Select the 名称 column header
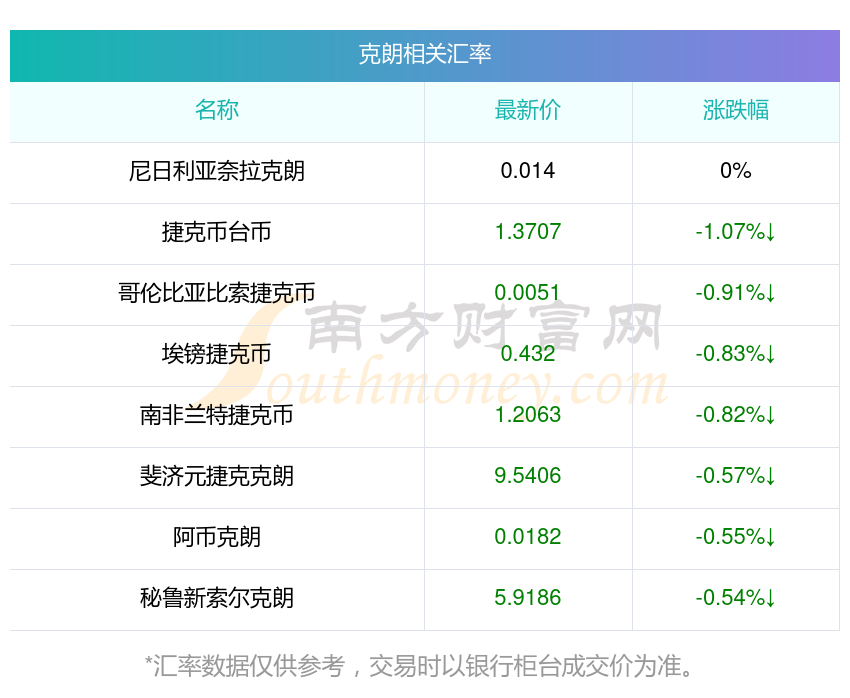Viewport: 850px width, 698px height. coord(217,110)
